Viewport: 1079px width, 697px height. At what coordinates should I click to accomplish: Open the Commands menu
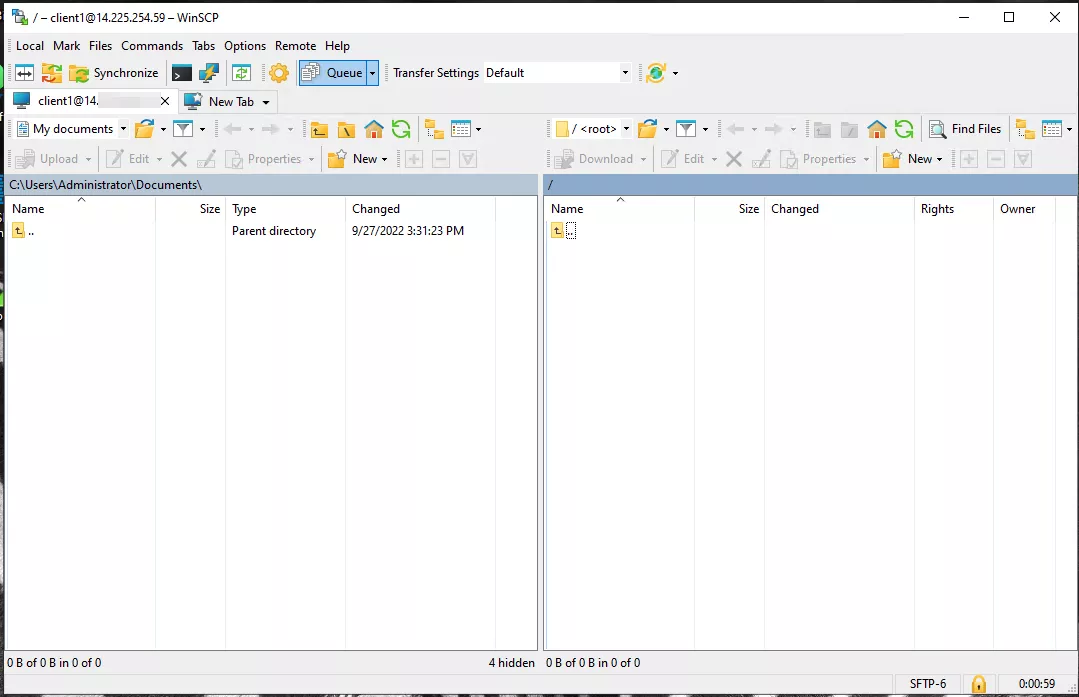152,46
